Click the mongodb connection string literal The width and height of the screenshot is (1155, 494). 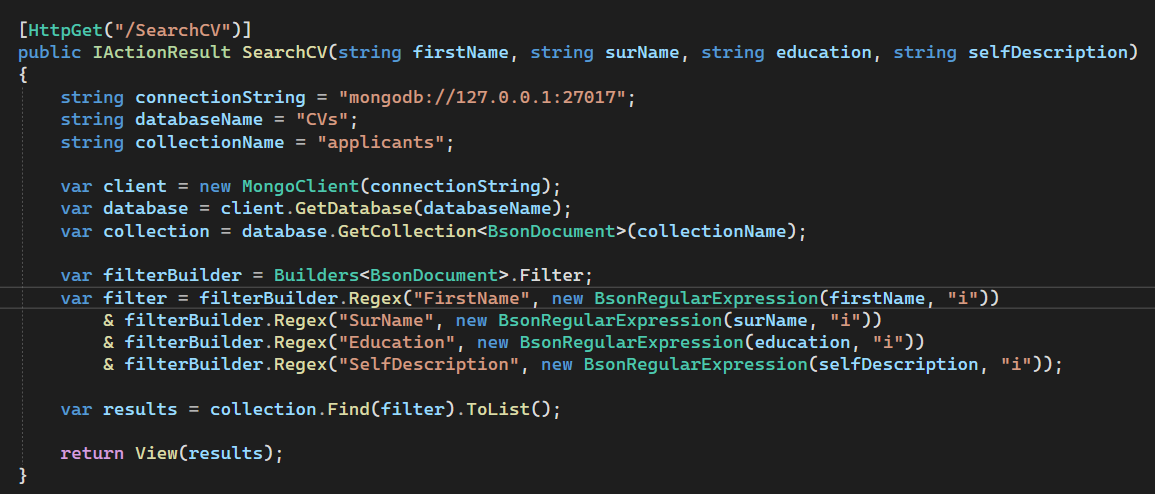tap(482, 97)
